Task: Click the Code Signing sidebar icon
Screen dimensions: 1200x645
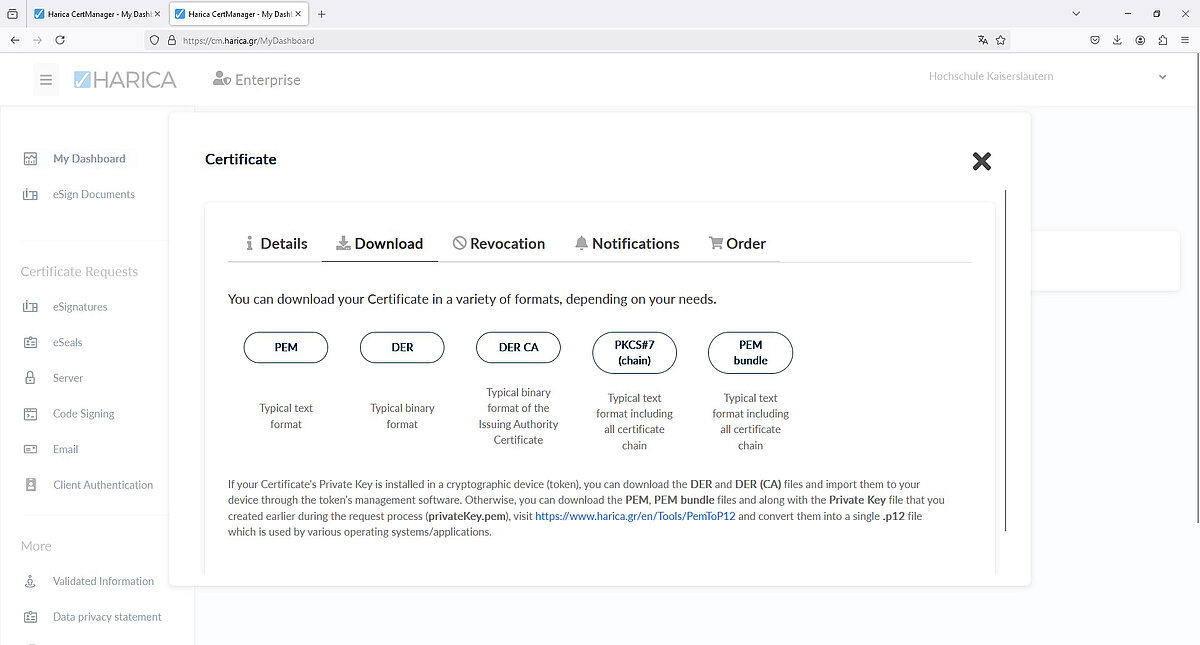Action: tap(30, 414)
